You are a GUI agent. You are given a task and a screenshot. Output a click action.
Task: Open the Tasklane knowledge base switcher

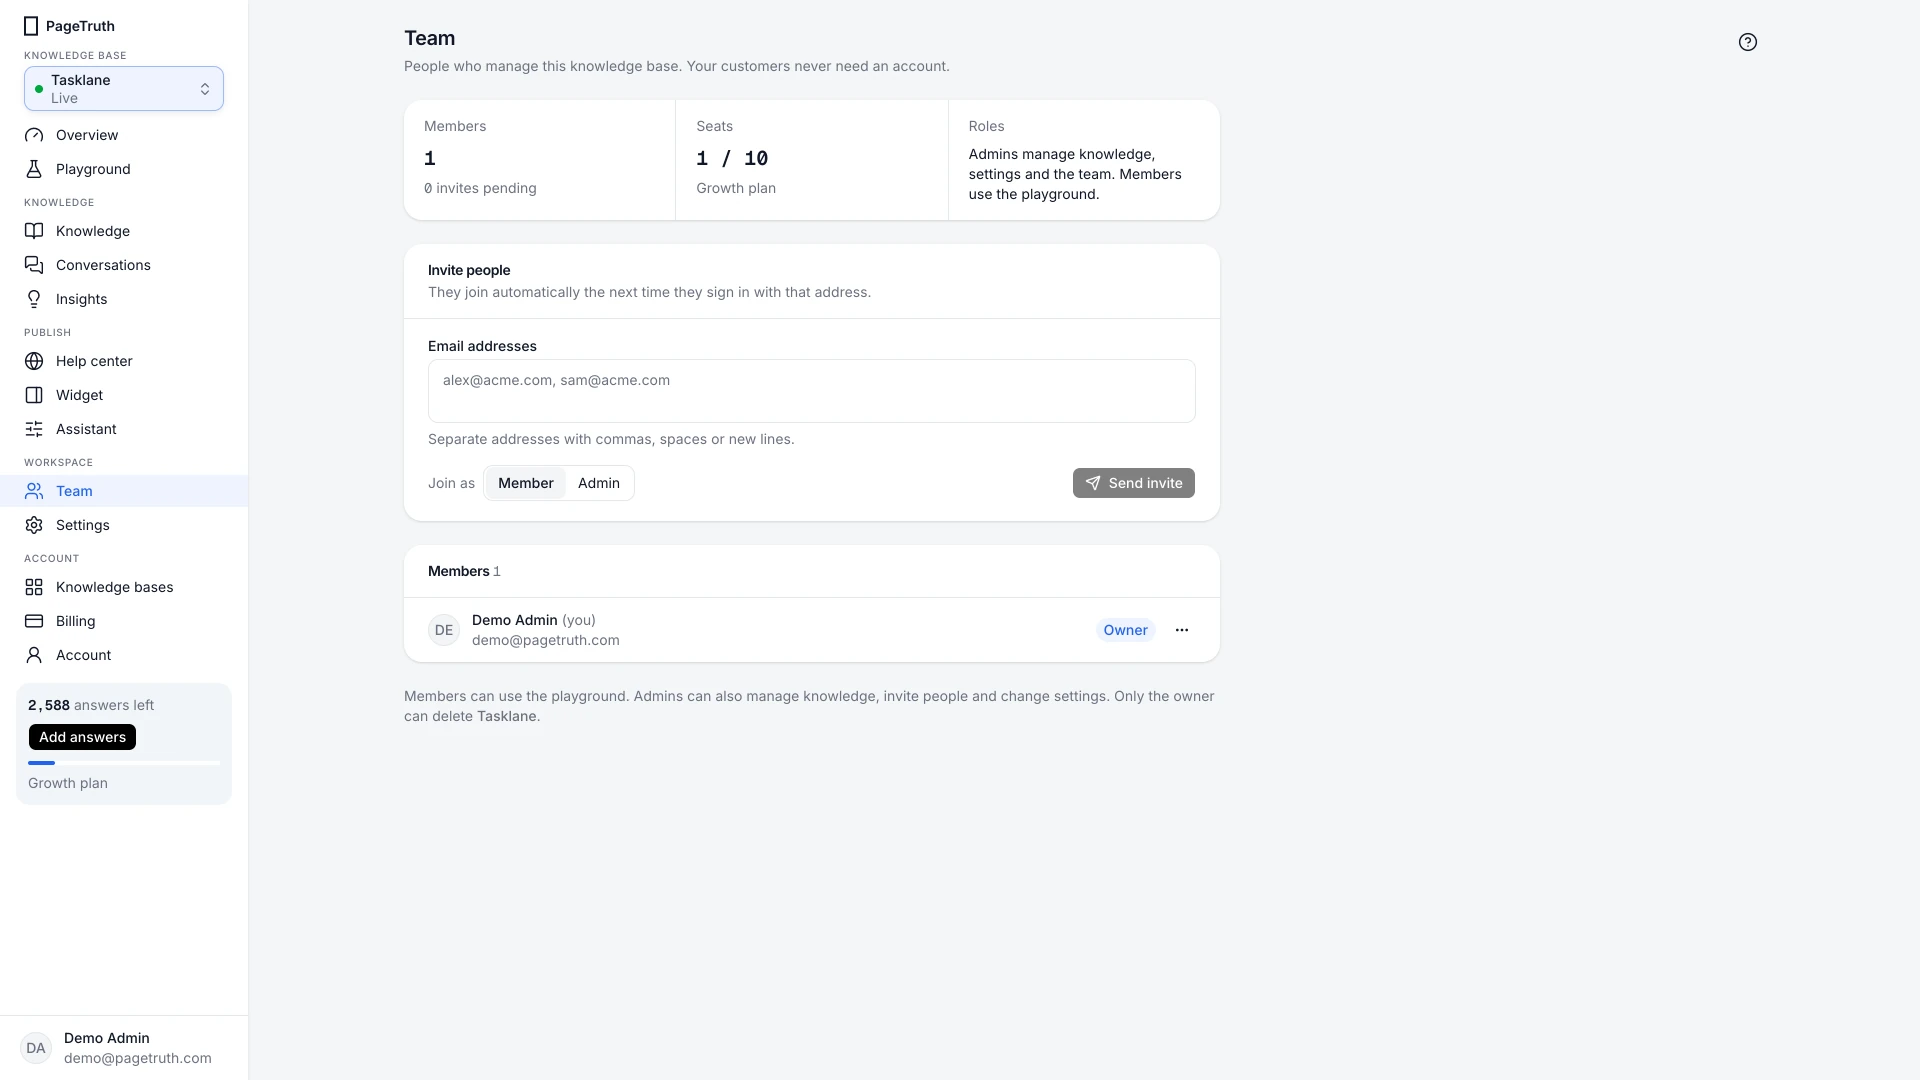point(124,89)
